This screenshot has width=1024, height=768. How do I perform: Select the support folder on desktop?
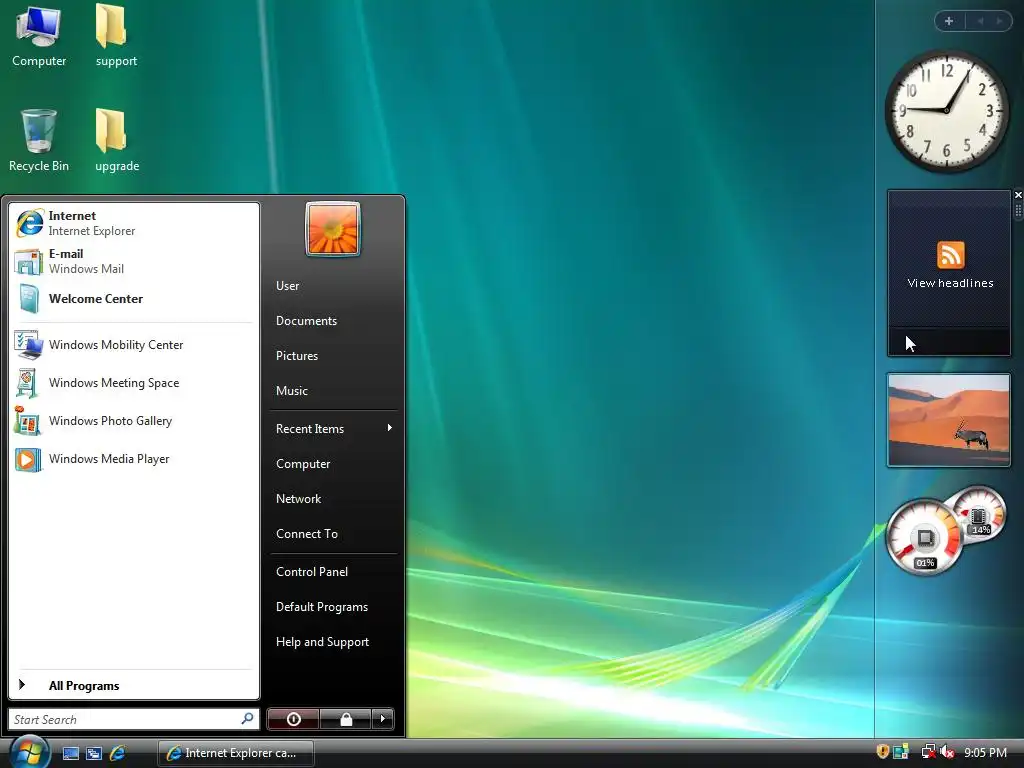116,36
